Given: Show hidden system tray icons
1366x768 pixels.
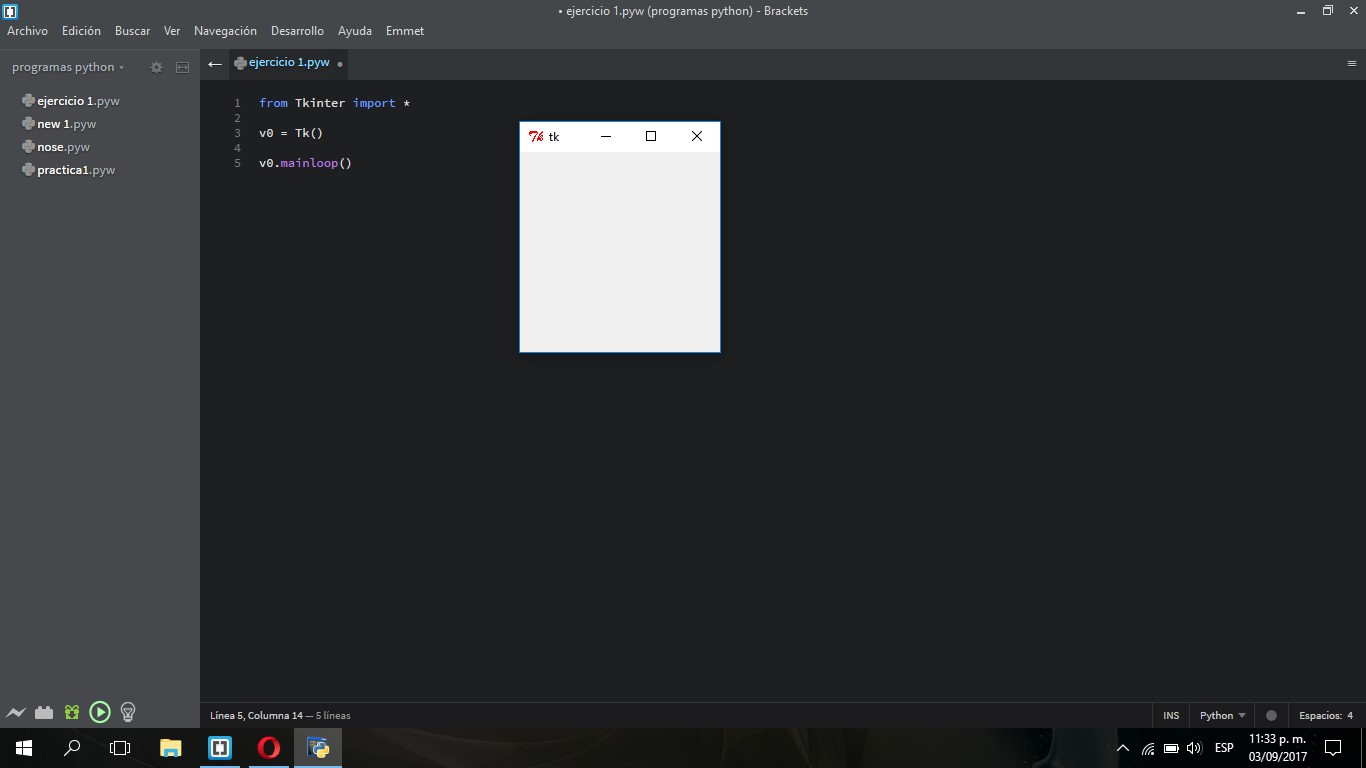Looking at the screenshot, I should tap(1123, 748).
